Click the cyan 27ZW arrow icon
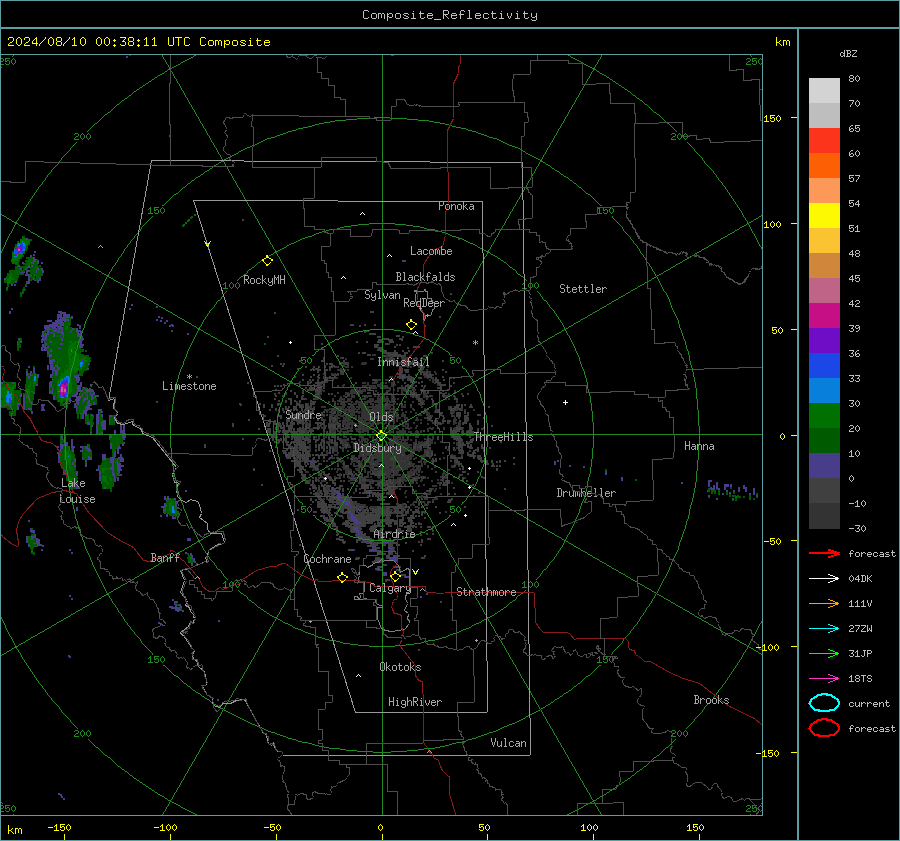 (824, 629)
